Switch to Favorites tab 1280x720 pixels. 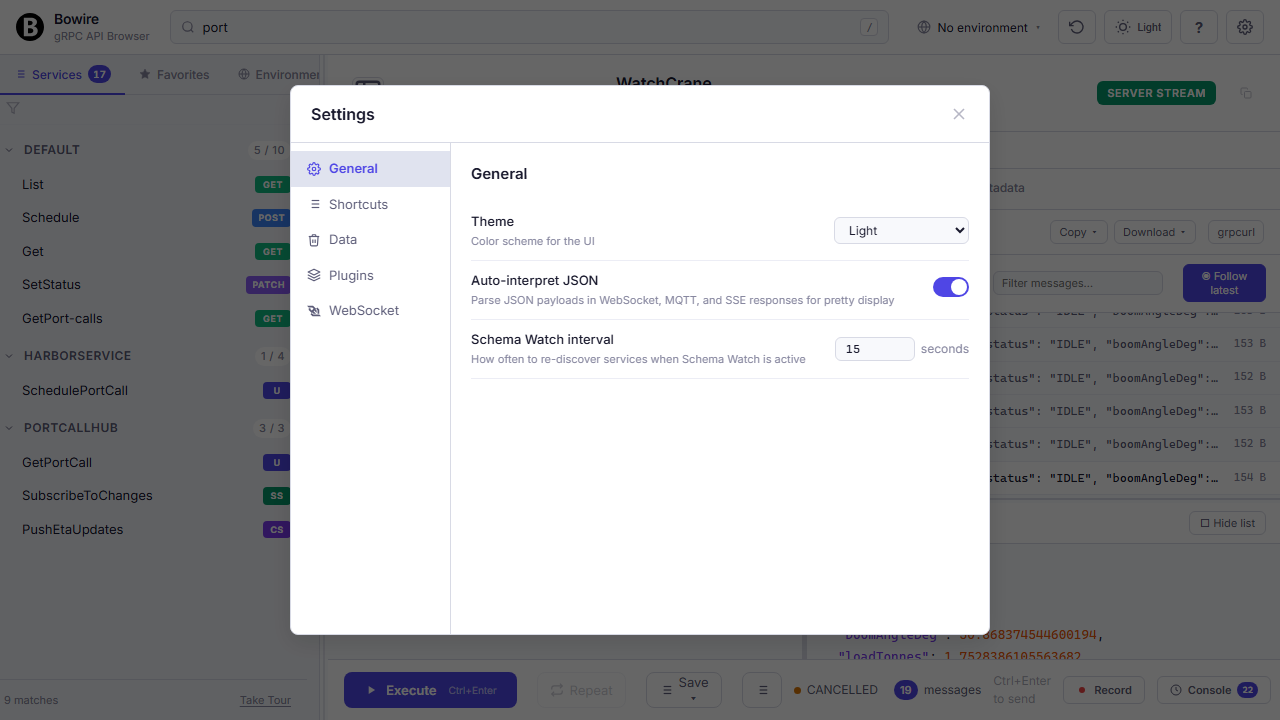pyautogui.click(x=174, y=74)
